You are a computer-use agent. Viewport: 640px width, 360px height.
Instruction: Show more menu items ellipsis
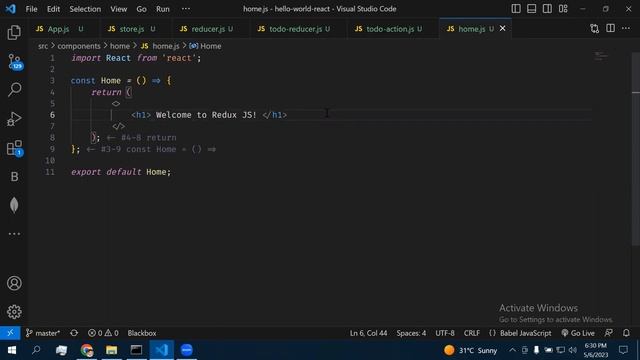click(186, 9)
